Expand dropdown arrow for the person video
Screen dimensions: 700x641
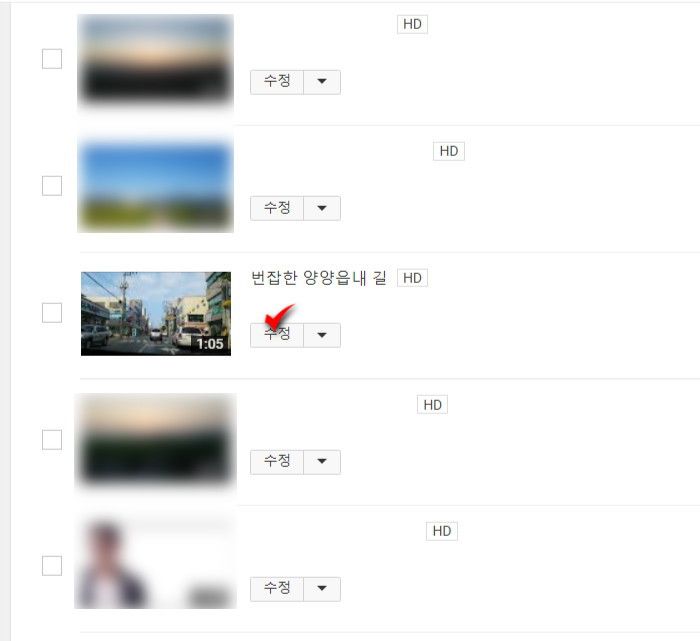coord(322,589)
